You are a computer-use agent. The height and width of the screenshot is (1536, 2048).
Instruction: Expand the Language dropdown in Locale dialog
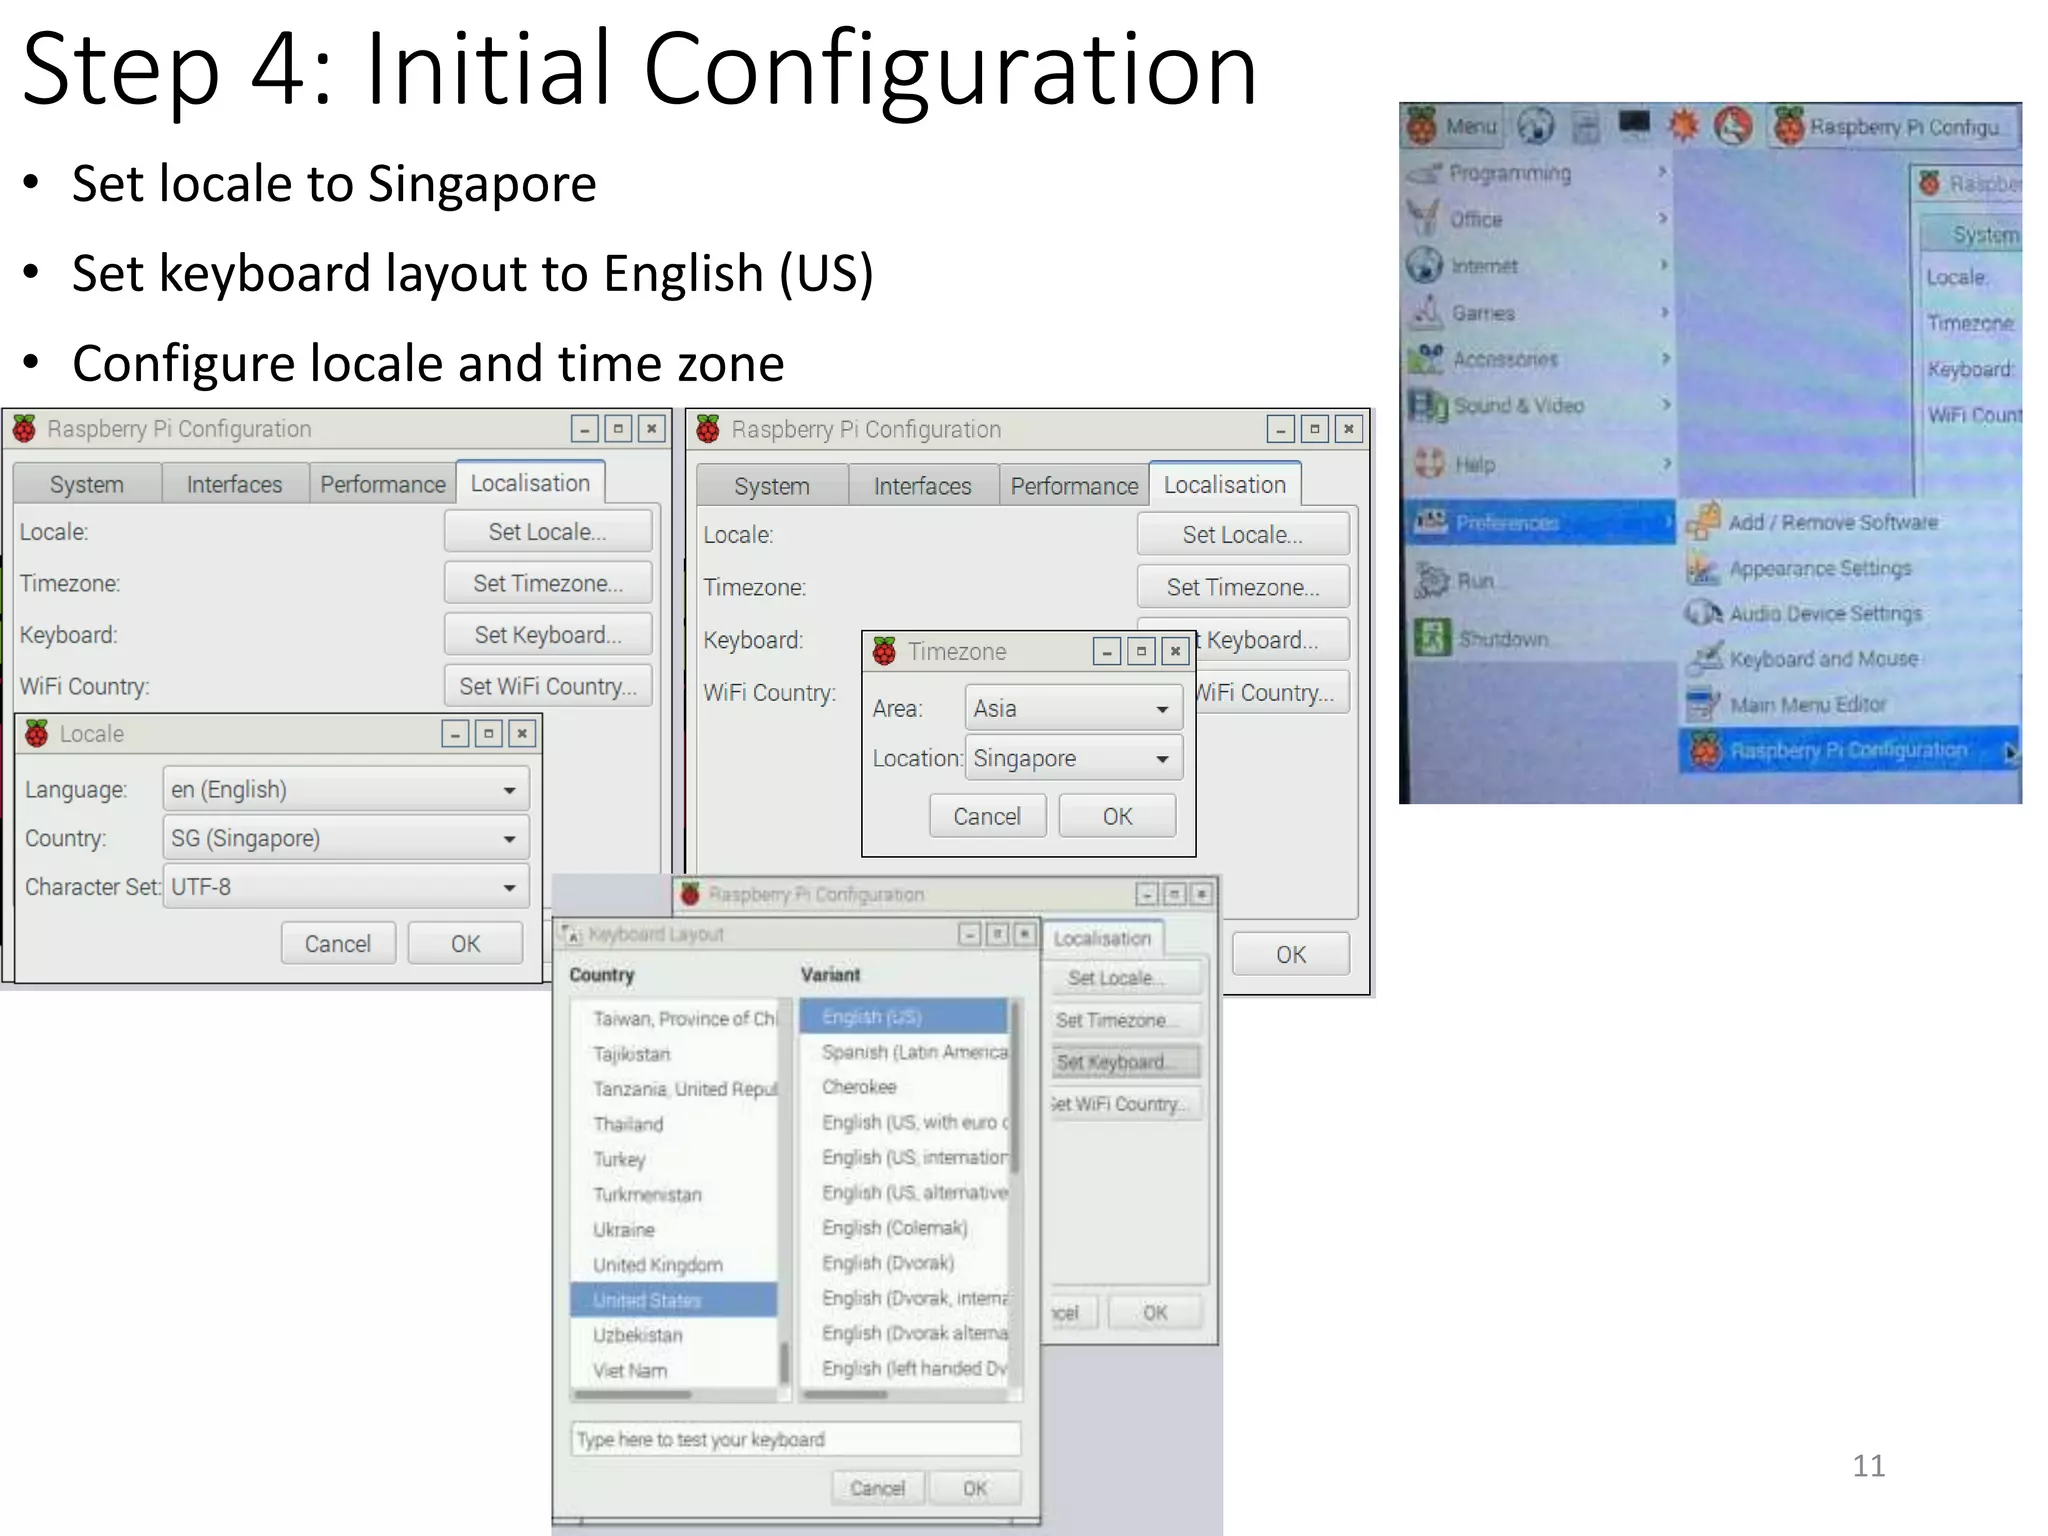click(x=346, y=789)
